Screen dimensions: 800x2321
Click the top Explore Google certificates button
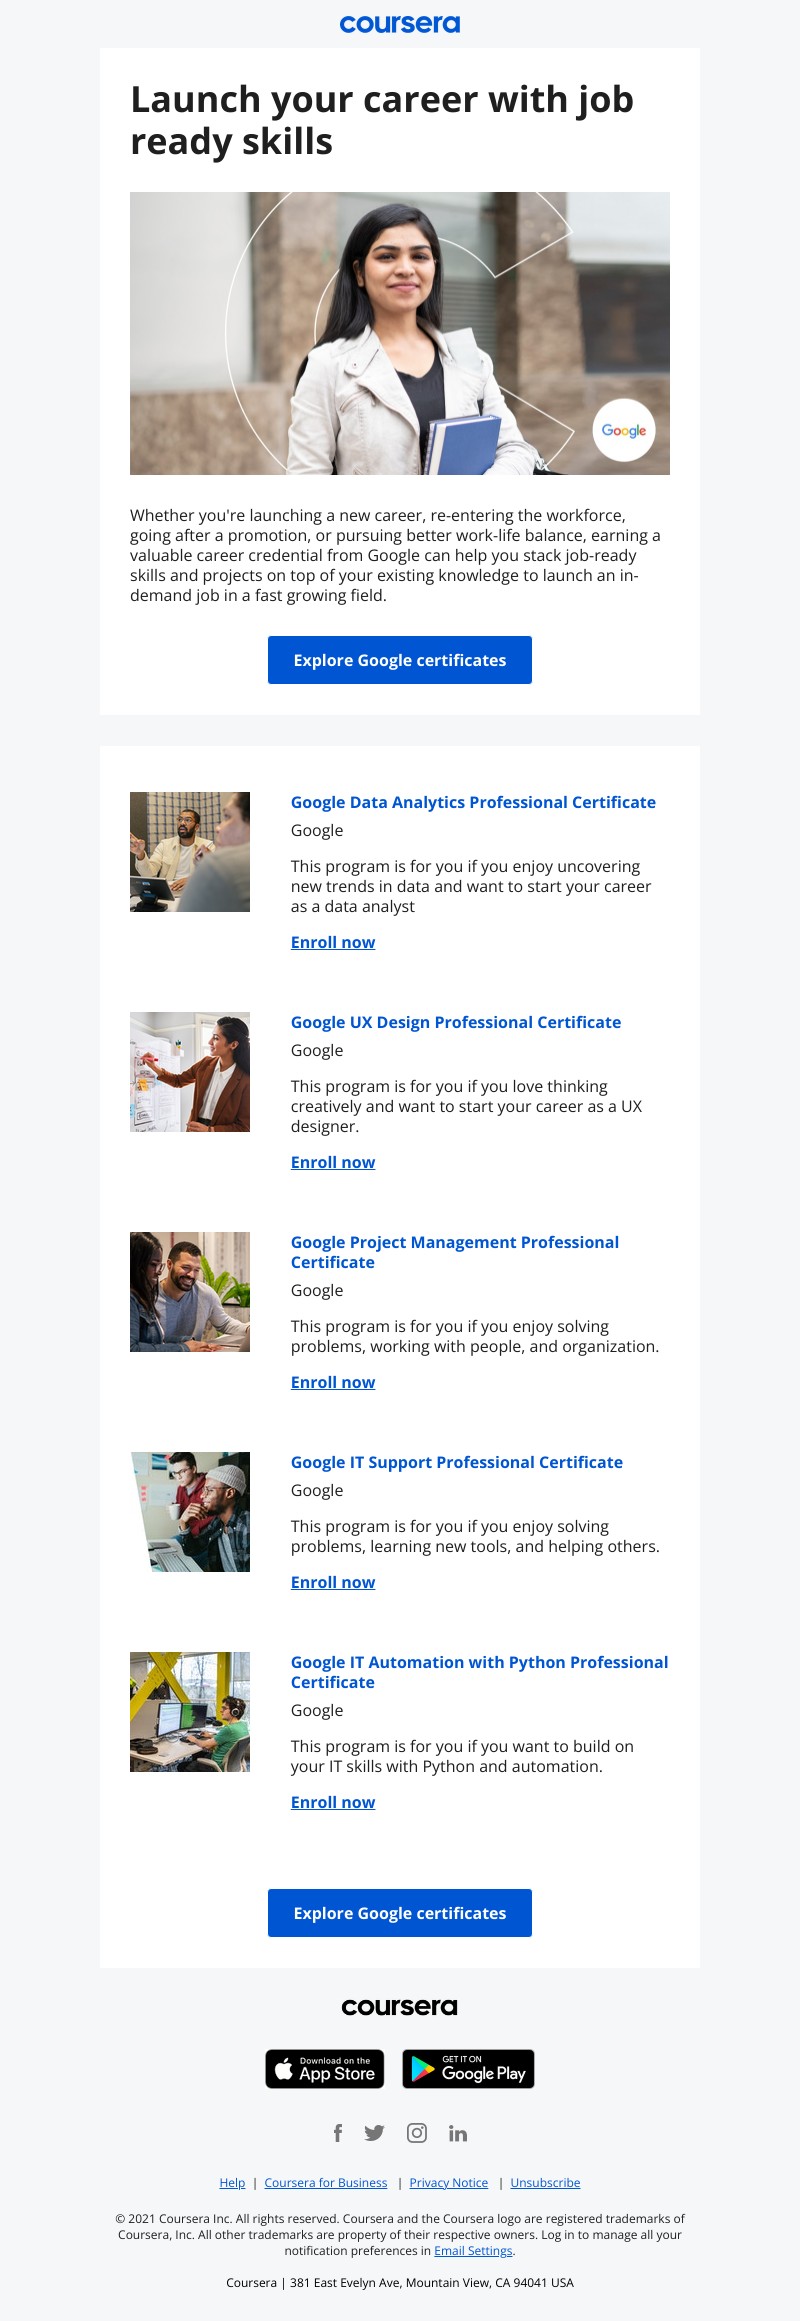point(400,660)
